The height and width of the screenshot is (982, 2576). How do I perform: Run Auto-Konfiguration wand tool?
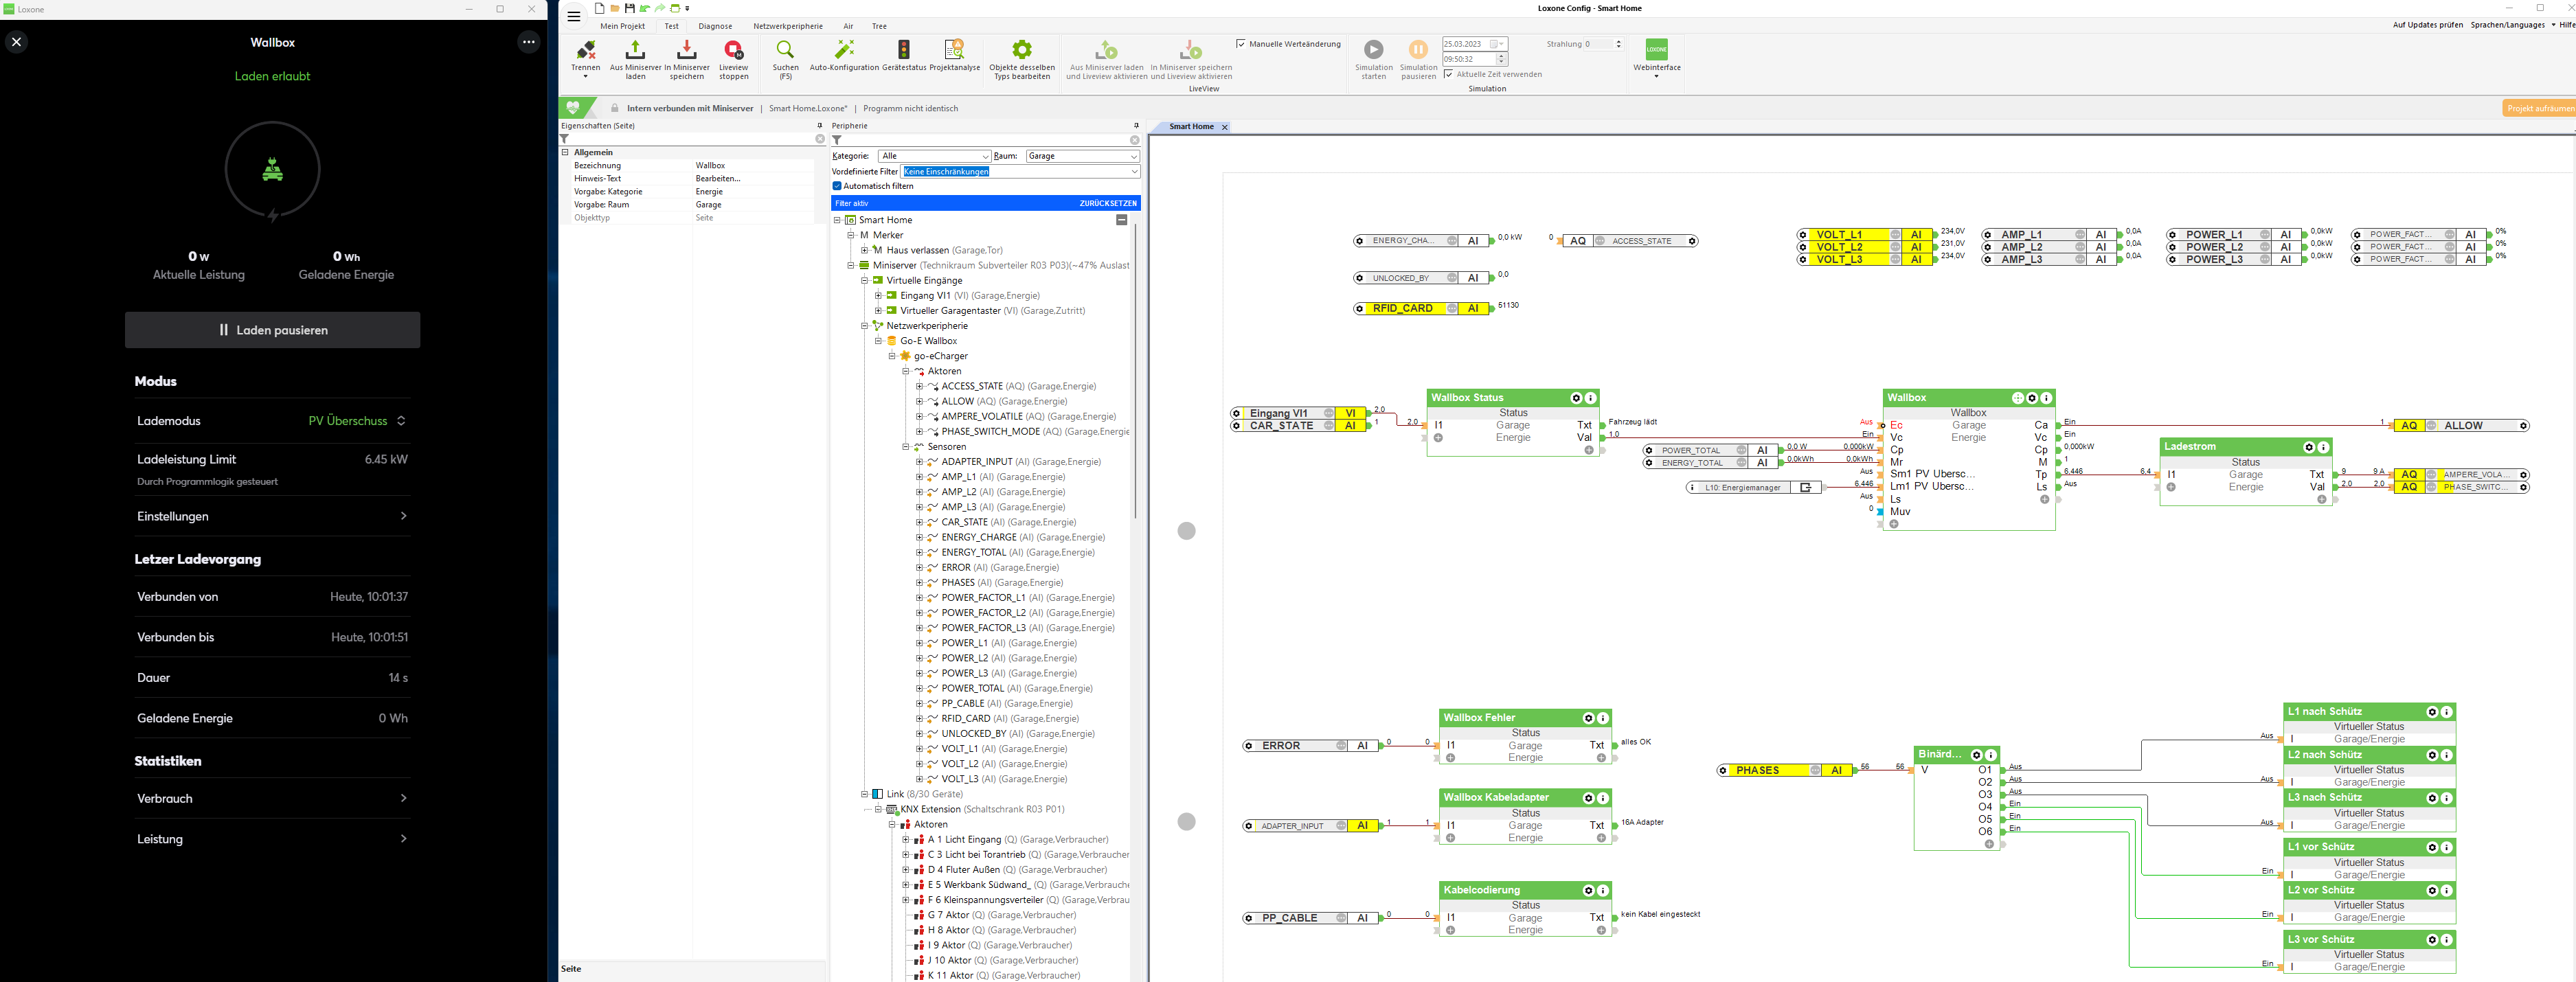(x=844, y=50)
